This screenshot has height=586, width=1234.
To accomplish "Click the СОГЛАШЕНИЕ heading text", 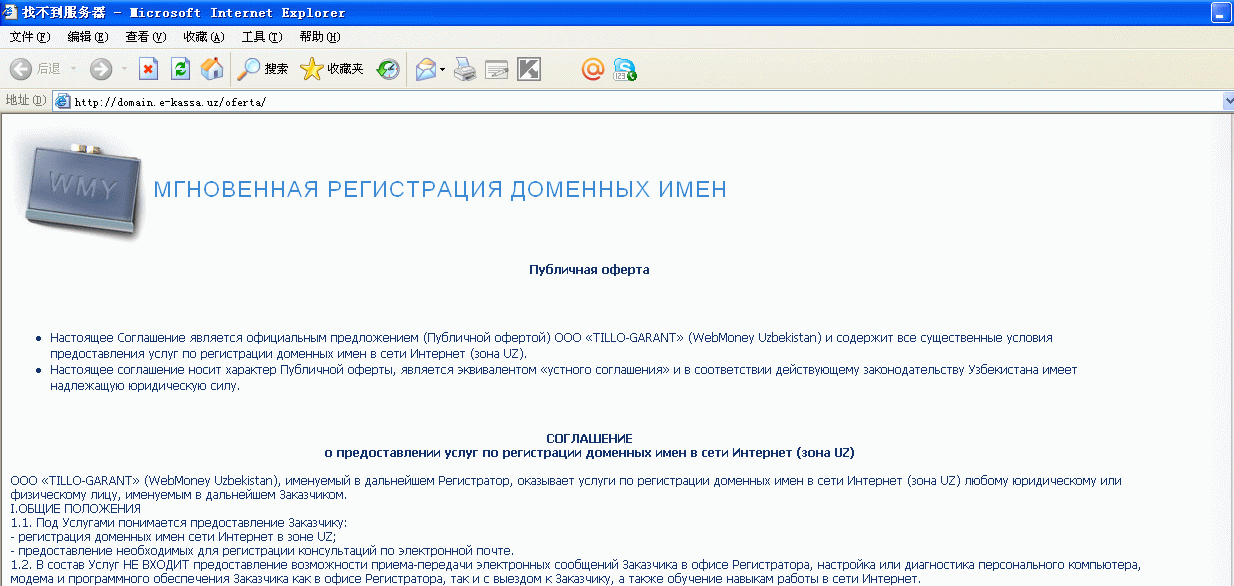I will pyautogui.click(x=589, y=439).
